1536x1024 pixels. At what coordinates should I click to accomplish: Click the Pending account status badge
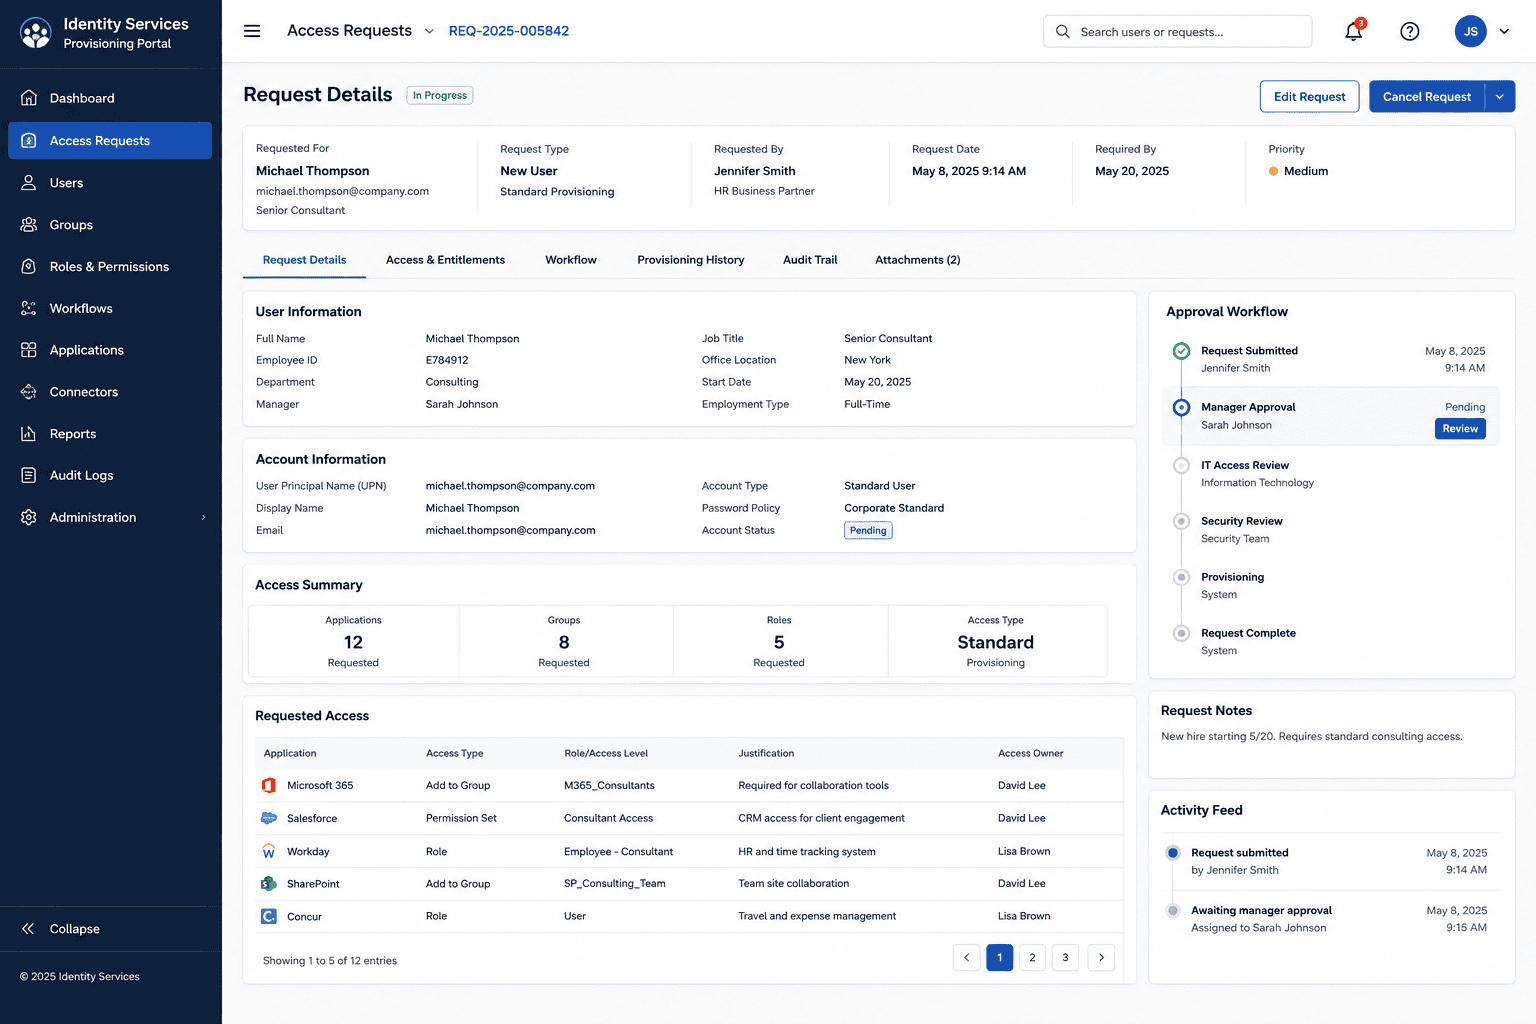[x=868, y=531]
